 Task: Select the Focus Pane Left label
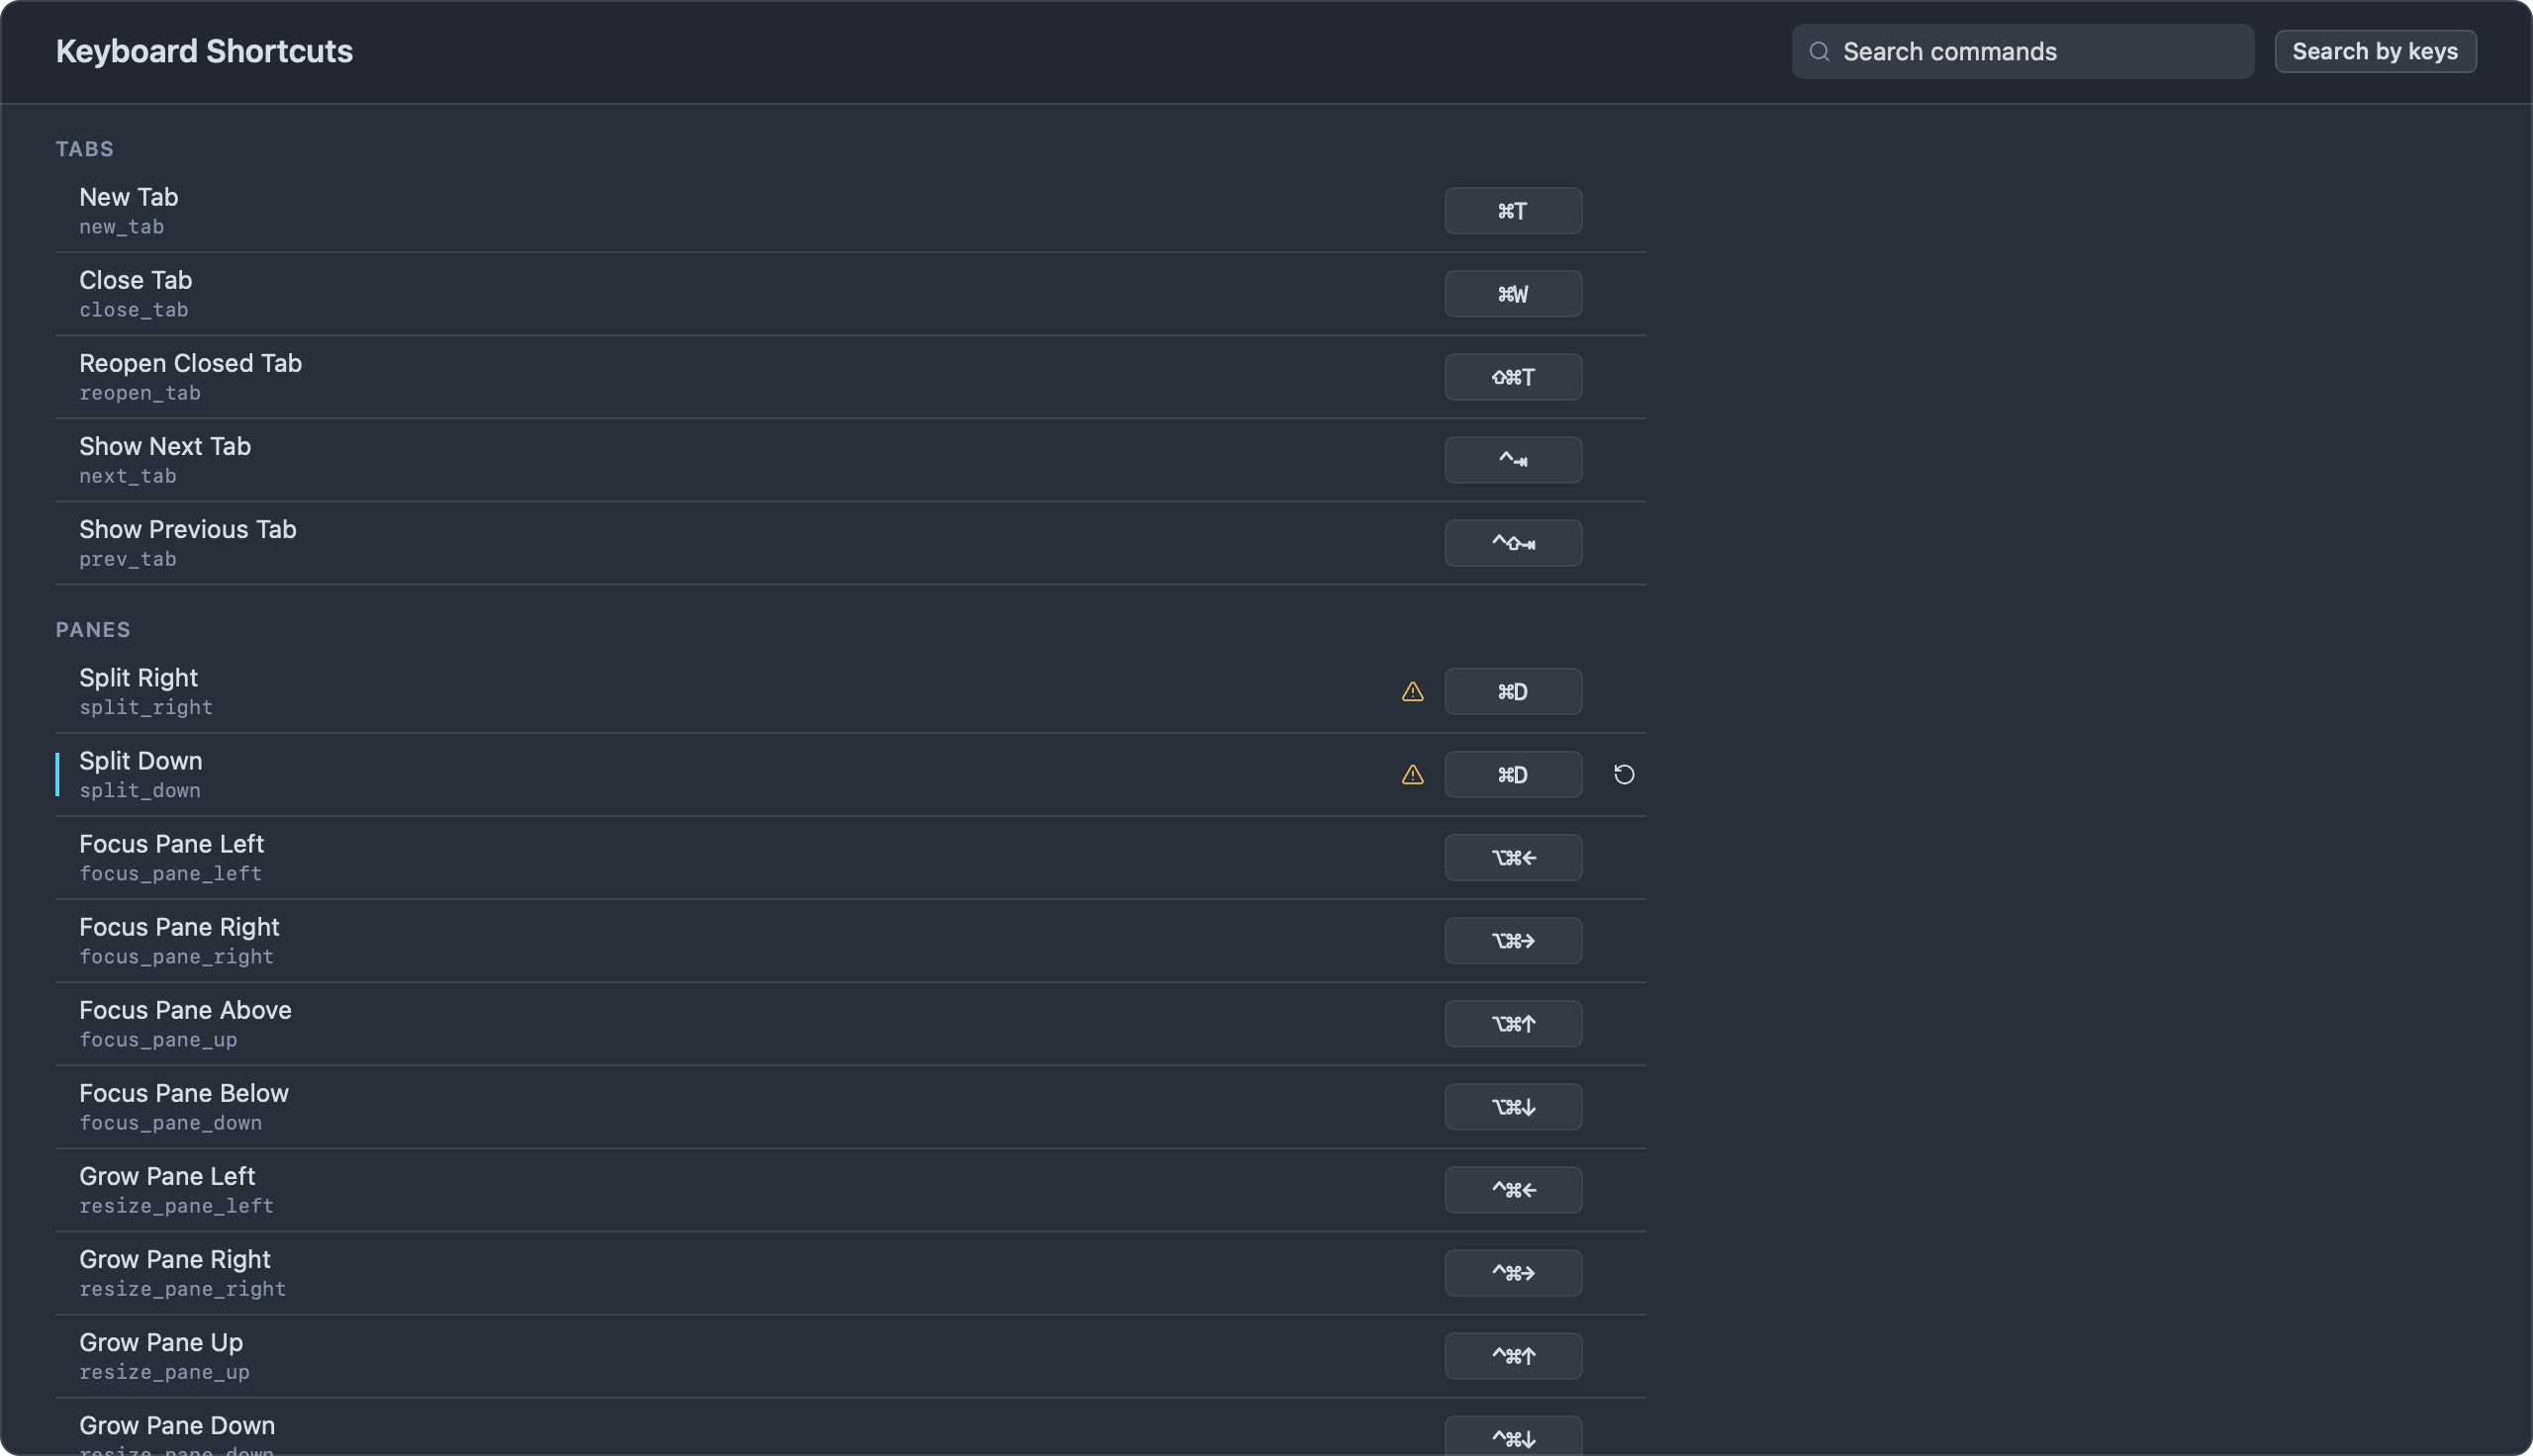(x=171, y=844)
